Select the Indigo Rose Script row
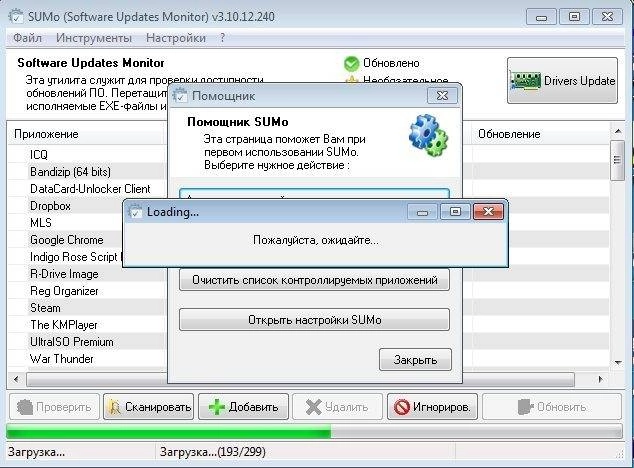Viewport: 634px width, 468px height. [x=66, y=257]
